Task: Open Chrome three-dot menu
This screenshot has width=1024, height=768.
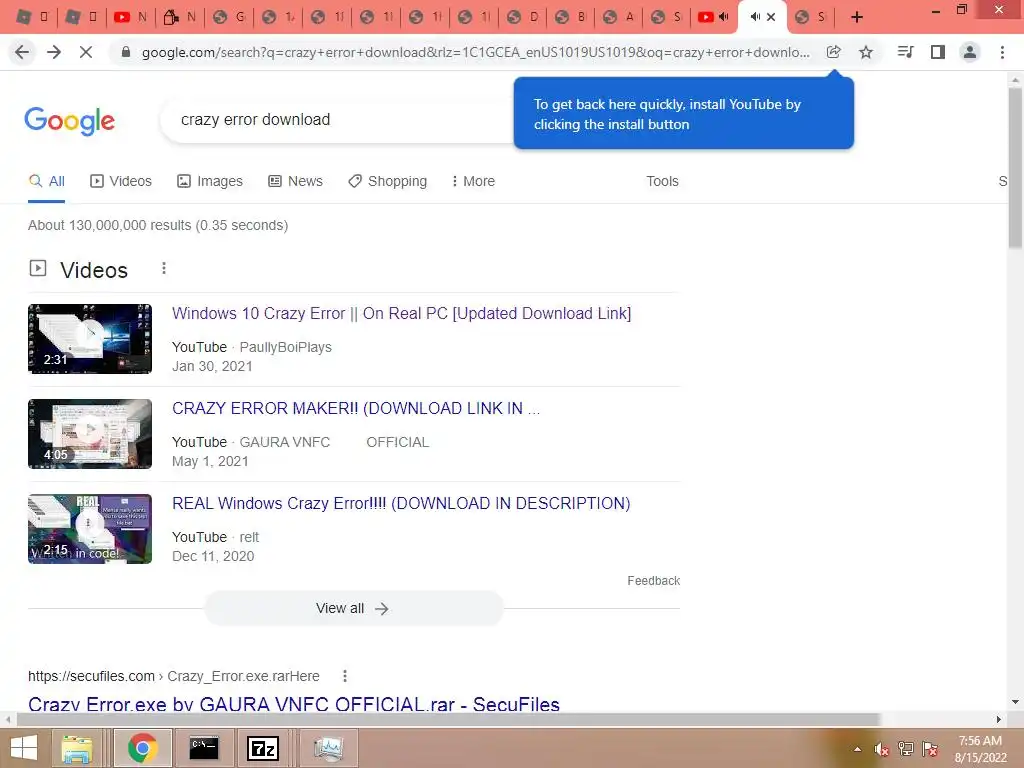Action: (1002, 52)
